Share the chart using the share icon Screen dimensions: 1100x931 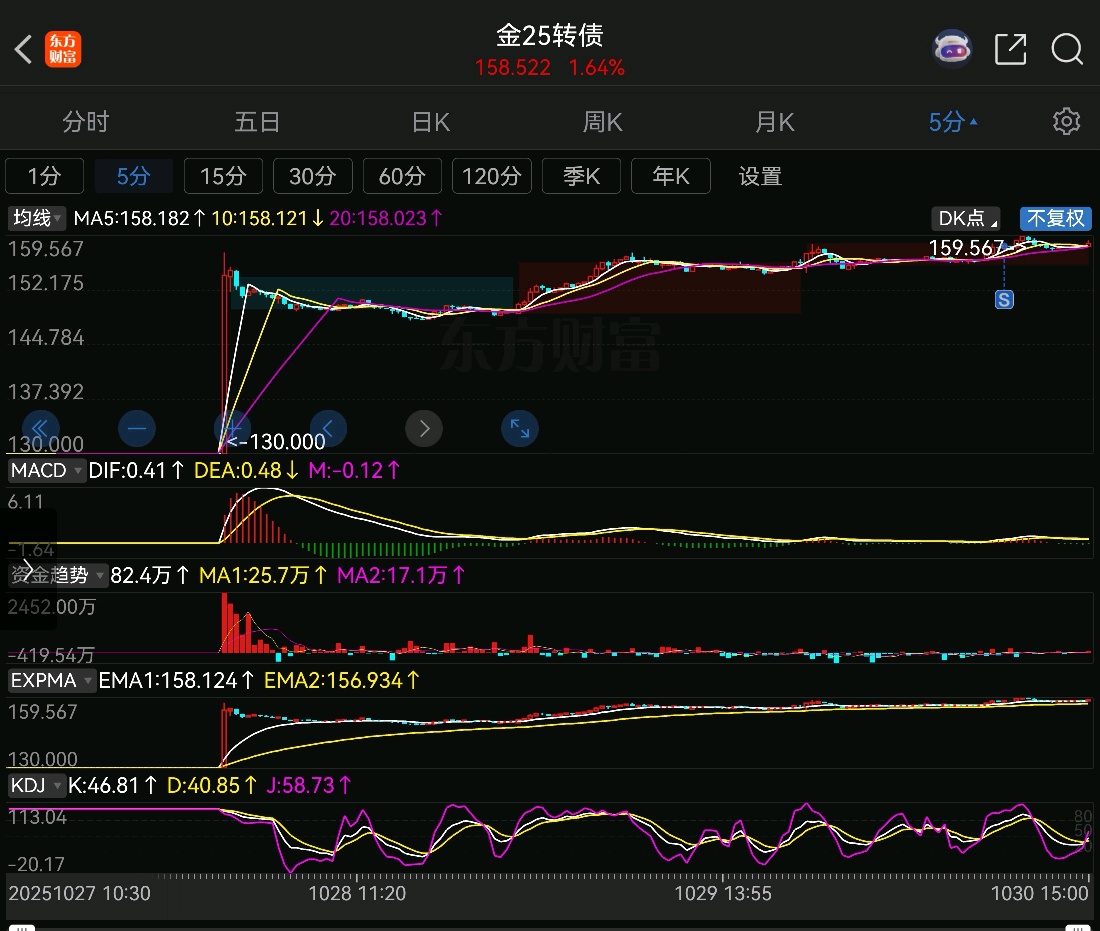click(1010, 49)
